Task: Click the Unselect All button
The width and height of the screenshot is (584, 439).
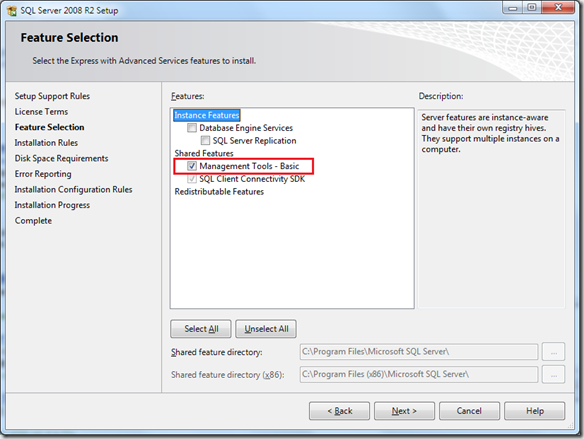Action: click(x=266, y=329)
